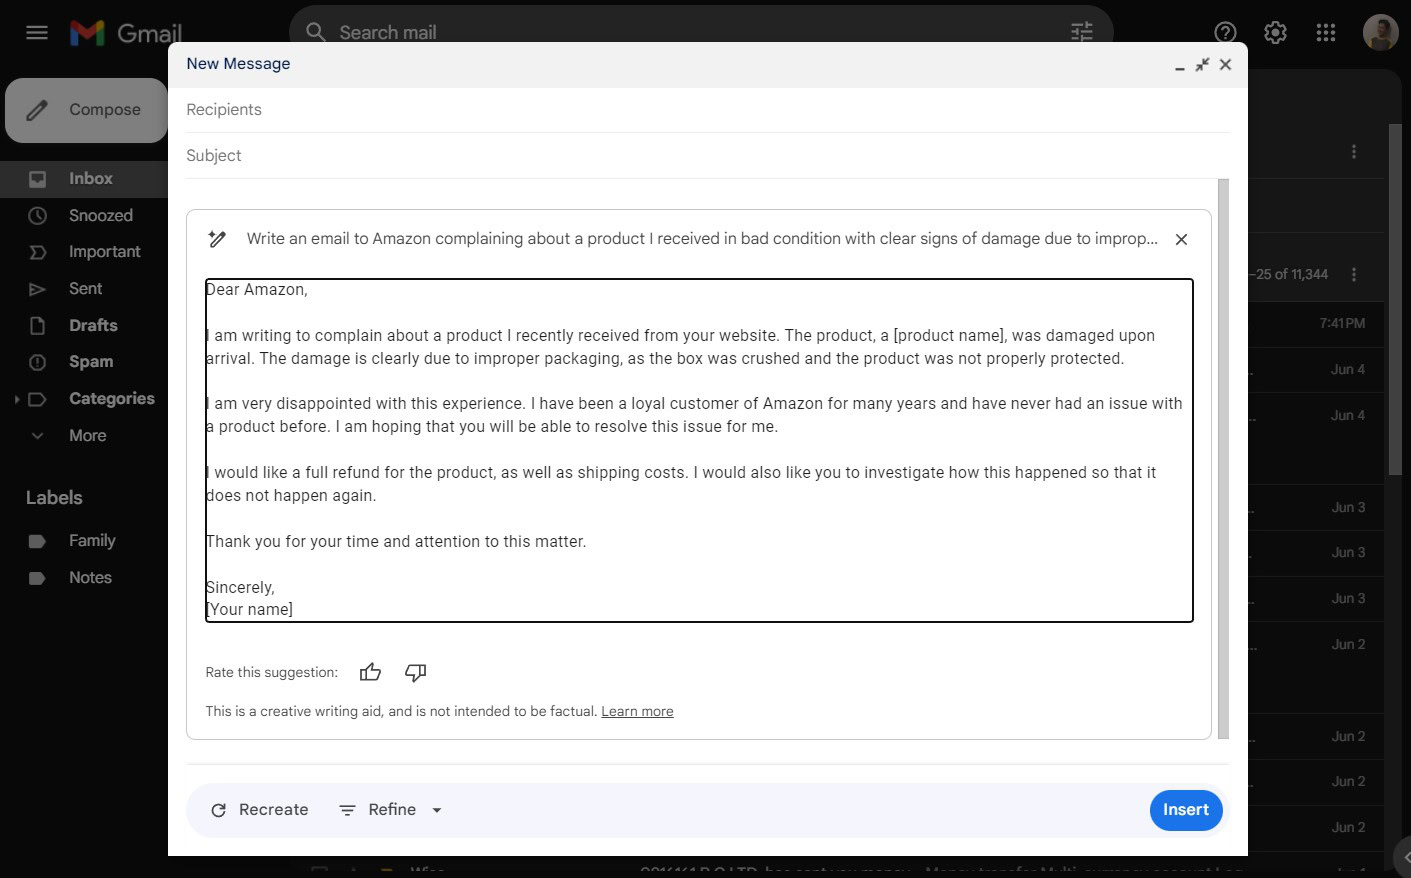1411x878 pixels.
Task: Toggle the main menu hamburger icon
Action: coord(37,33)
